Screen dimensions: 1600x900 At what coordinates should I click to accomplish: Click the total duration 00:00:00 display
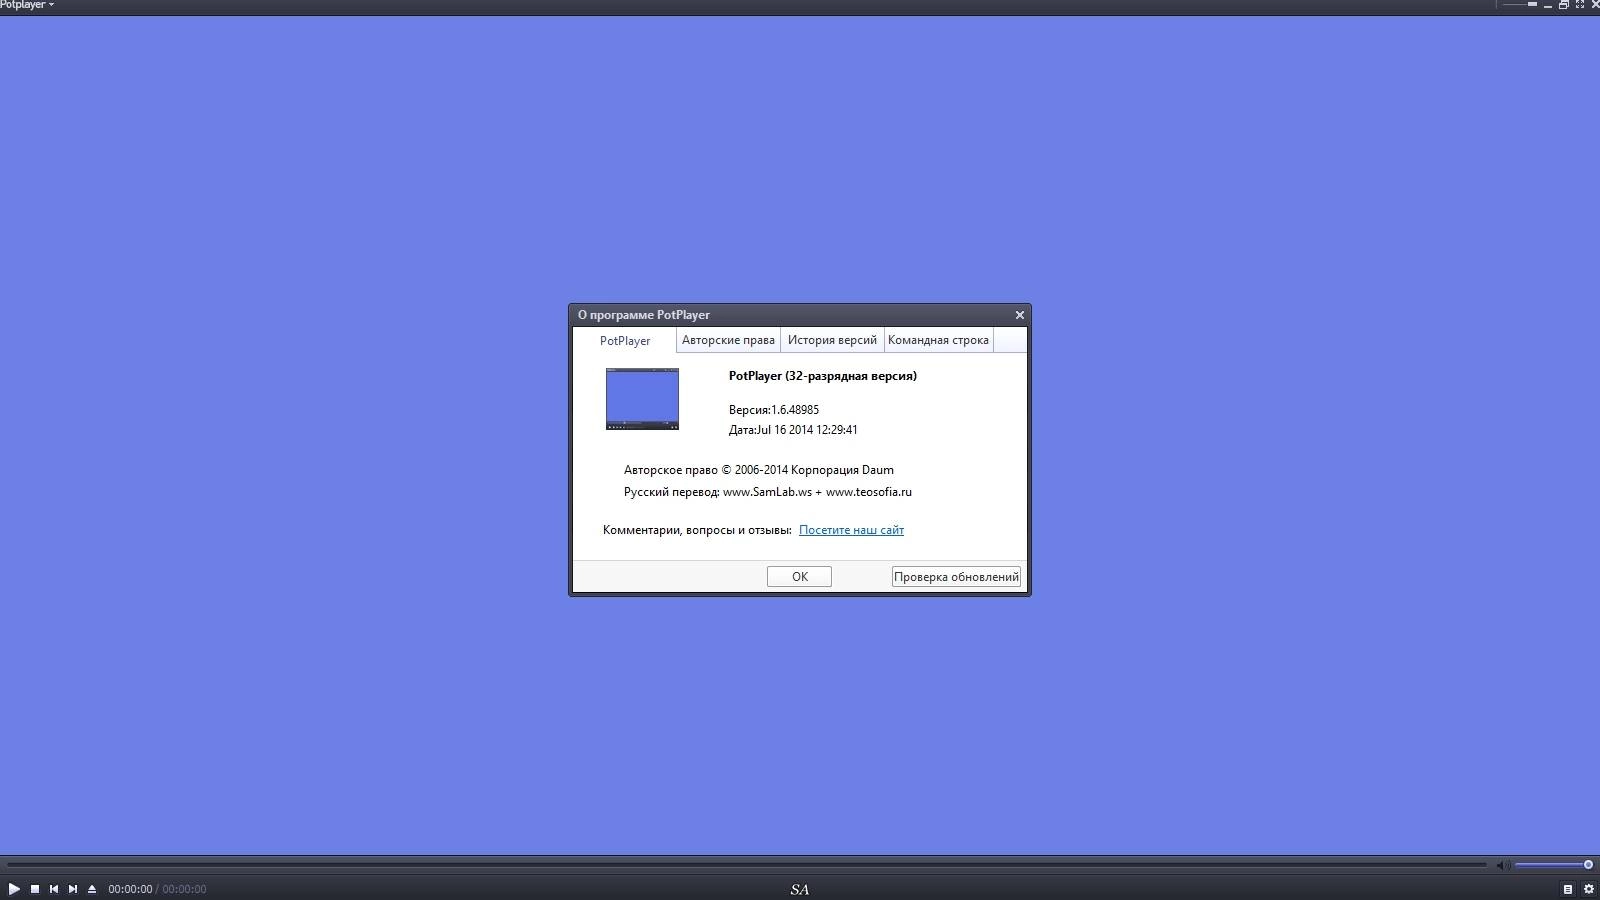(184, 889)
